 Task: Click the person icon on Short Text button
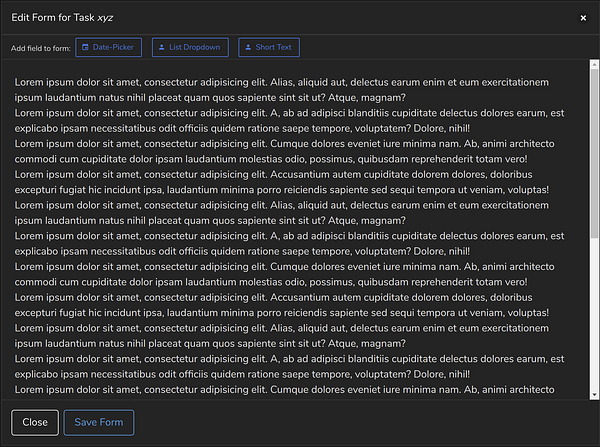point(248,47)
